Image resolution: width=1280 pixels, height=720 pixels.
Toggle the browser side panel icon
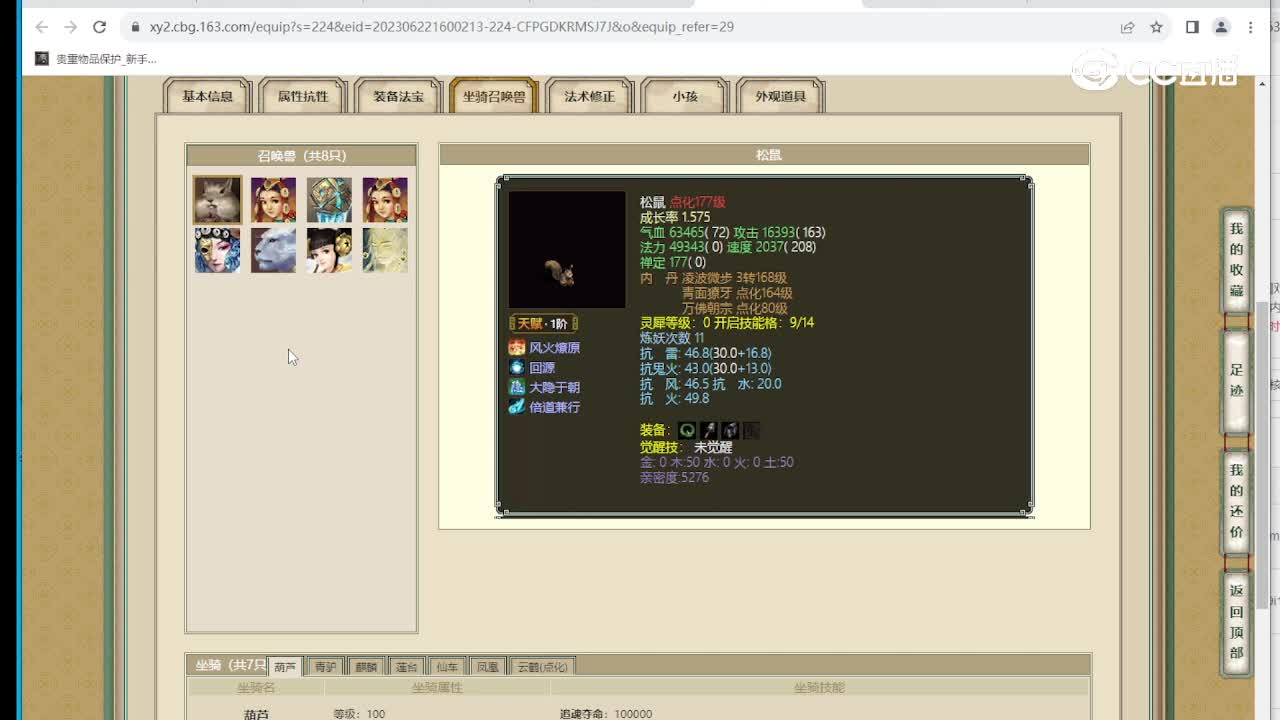[x=1192, y=27]
